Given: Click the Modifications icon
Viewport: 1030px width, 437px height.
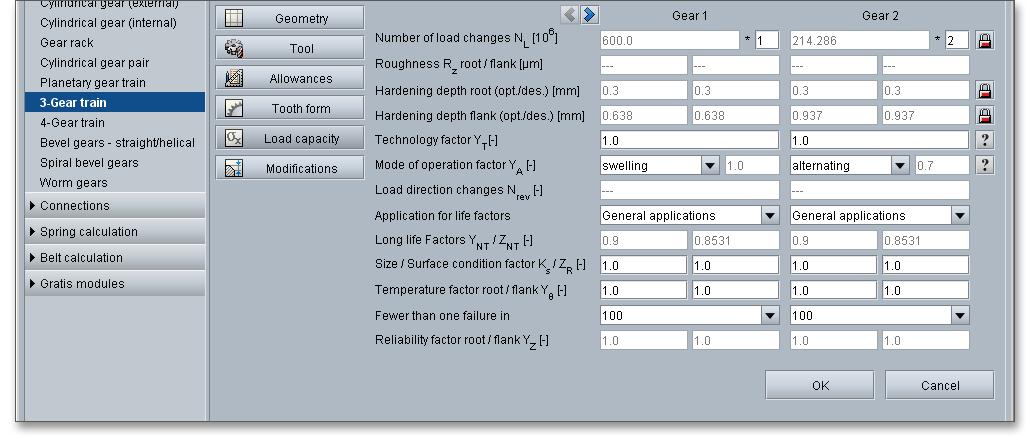Looking at the screenshot, I should 235,168.
